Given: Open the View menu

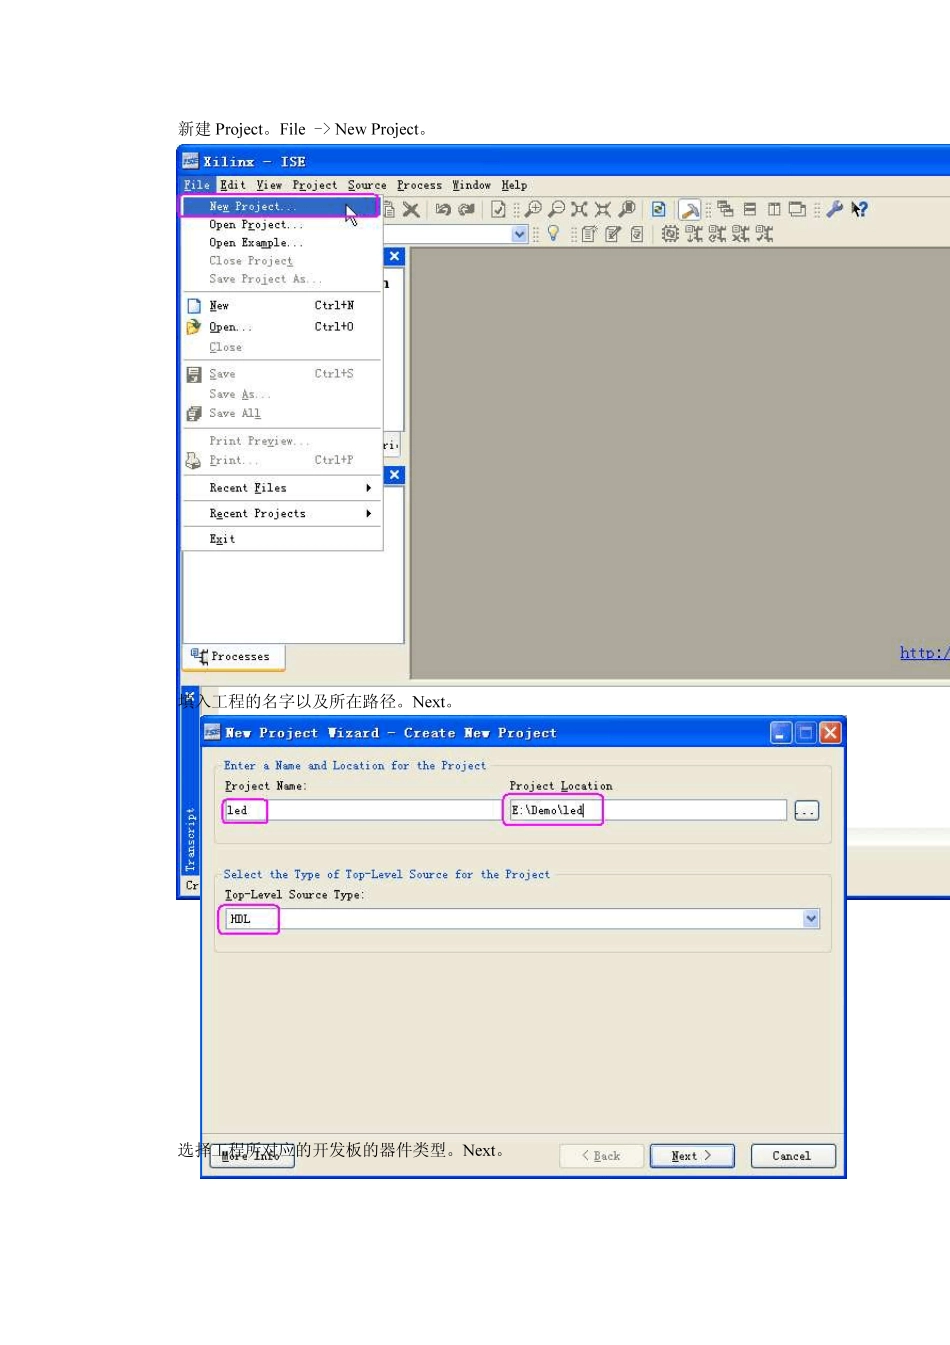Looking at the screenshot, I should point(269,185).
